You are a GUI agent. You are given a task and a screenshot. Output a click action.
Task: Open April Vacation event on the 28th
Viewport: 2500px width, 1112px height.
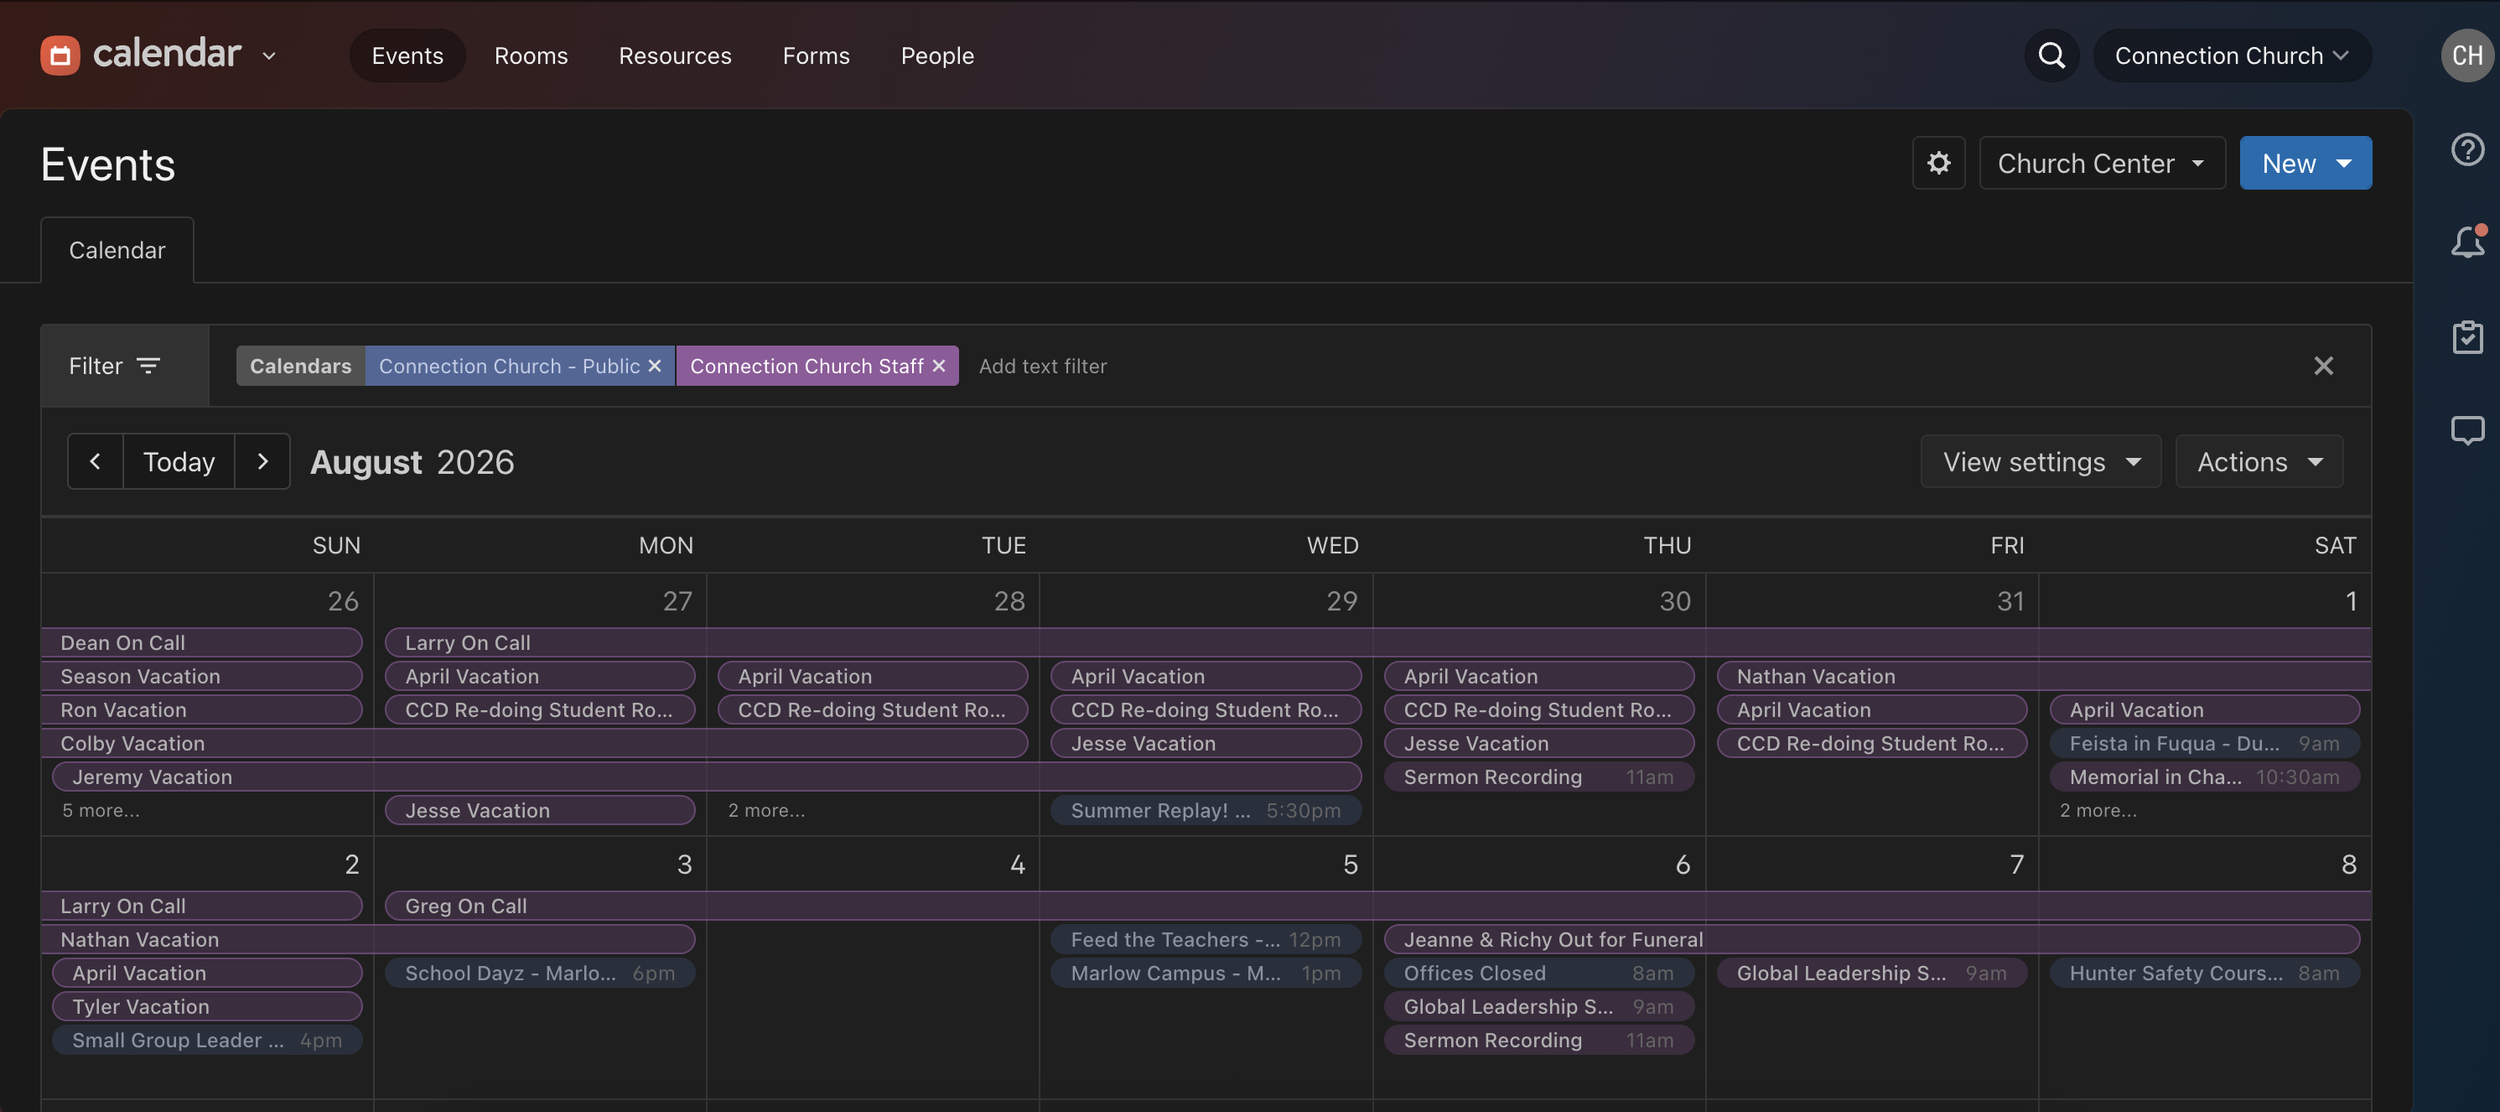click(x=873, y=676)
